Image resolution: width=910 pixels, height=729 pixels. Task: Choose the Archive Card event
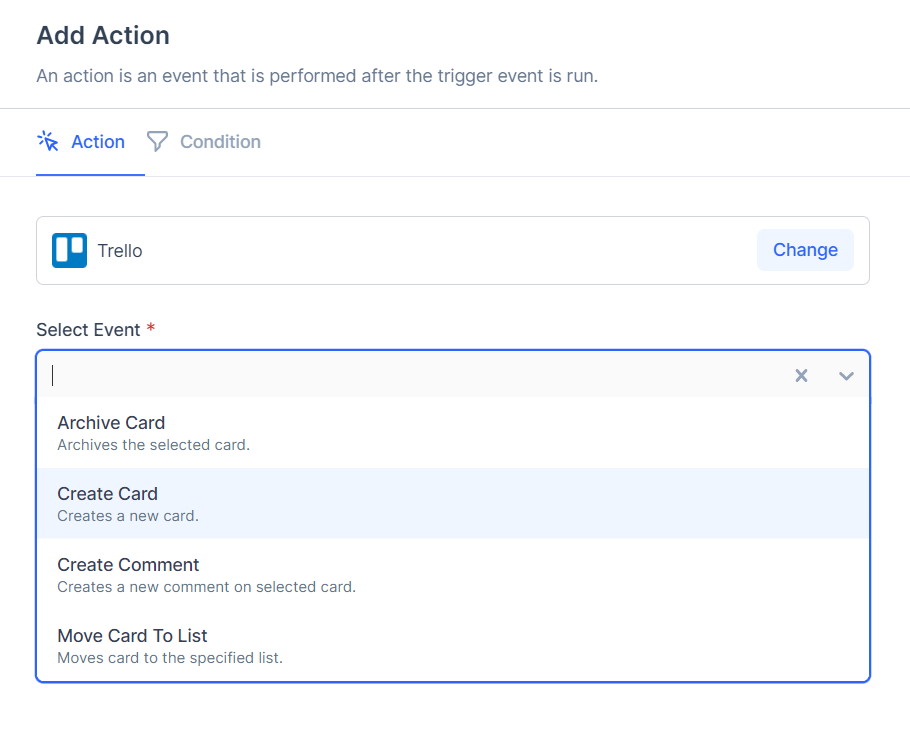pos(111,423)
